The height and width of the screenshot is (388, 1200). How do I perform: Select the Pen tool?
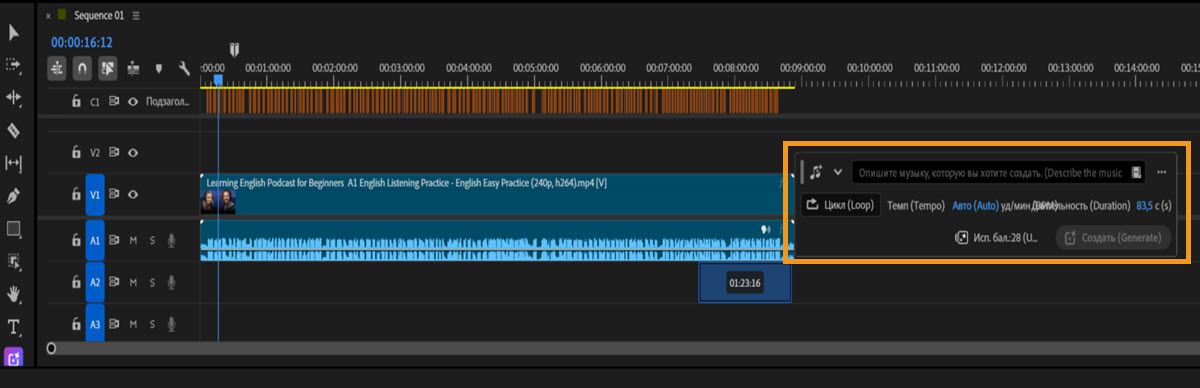(x=14, y=196)
